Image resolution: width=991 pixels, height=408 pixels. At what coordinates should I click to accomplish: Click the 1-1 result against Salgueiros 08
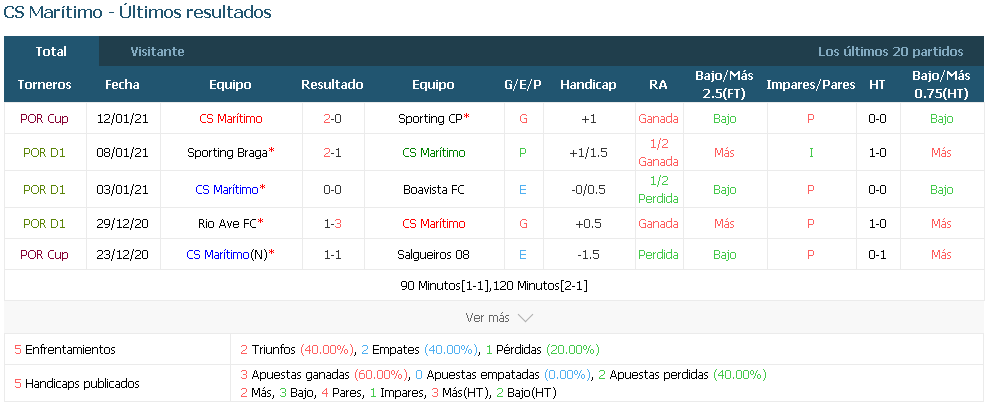pos(332,255)
